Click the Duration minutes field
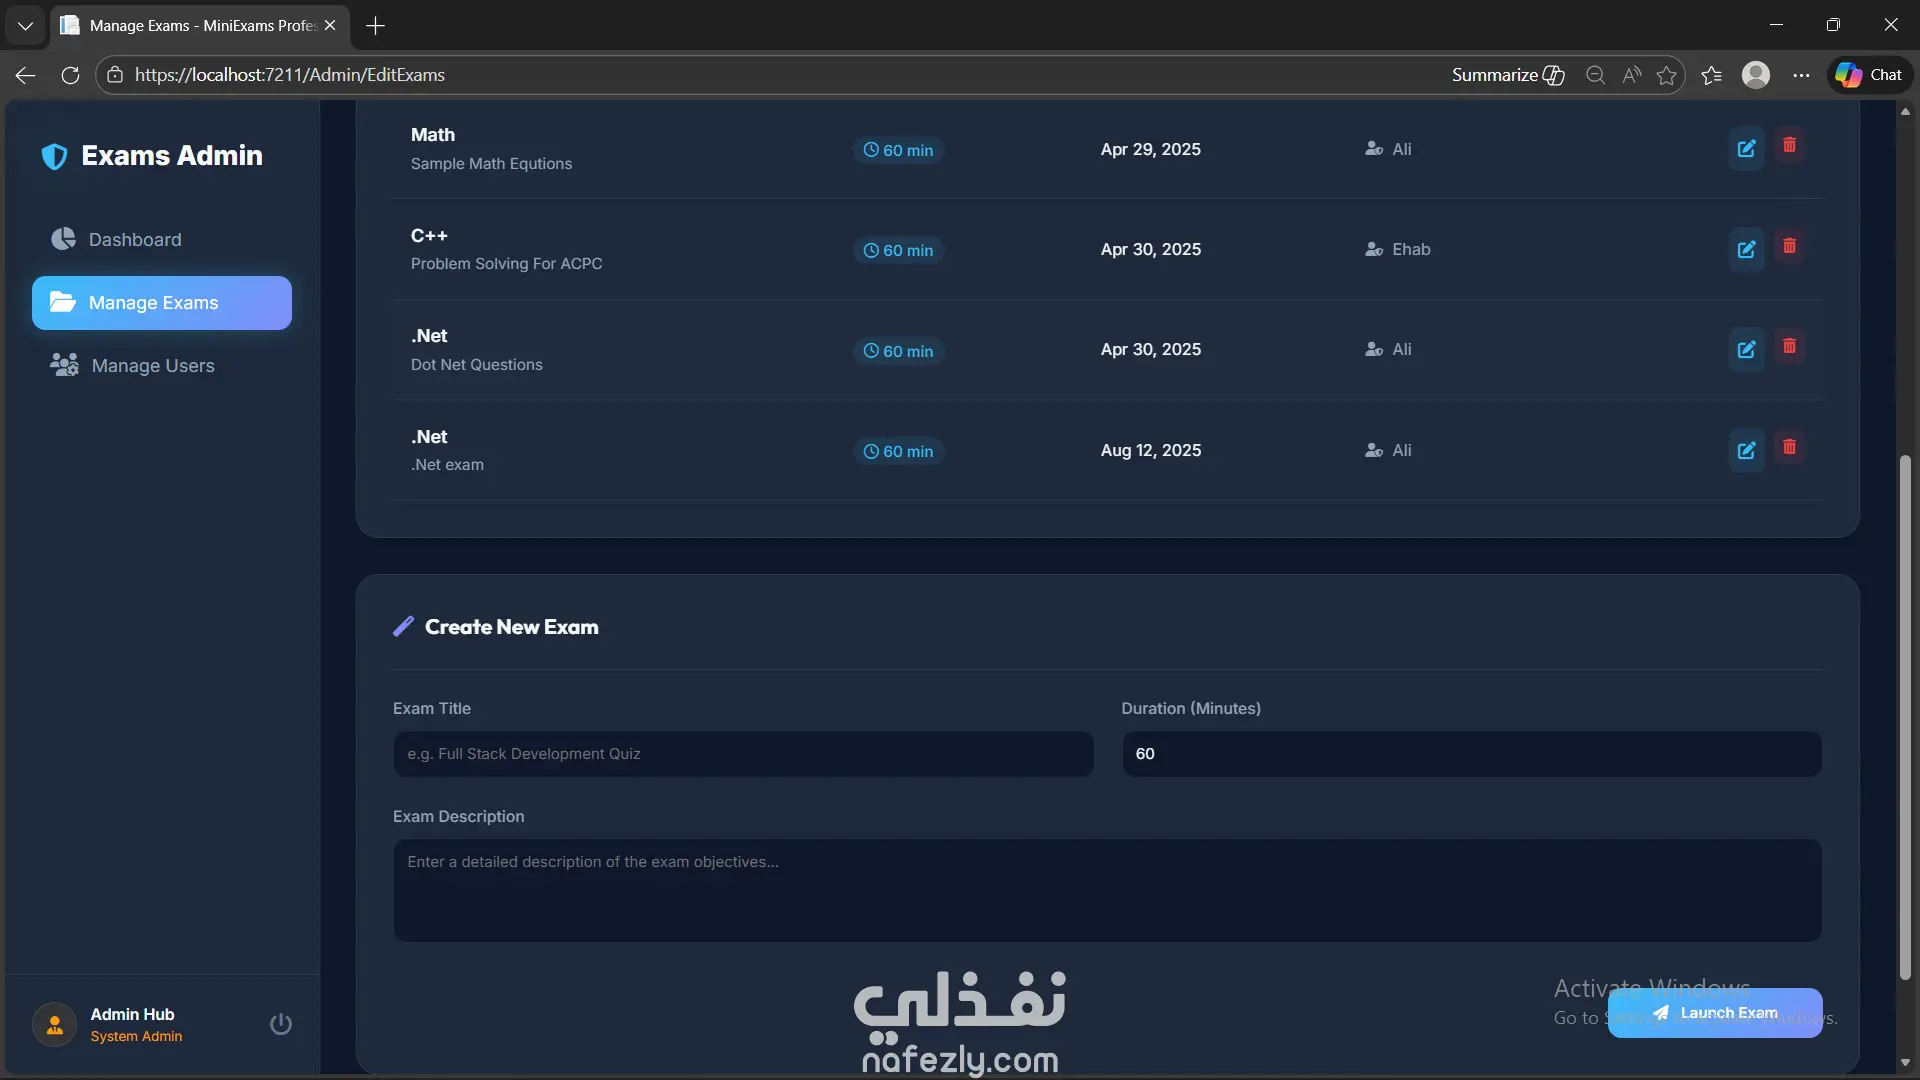 click(1471, 754)
